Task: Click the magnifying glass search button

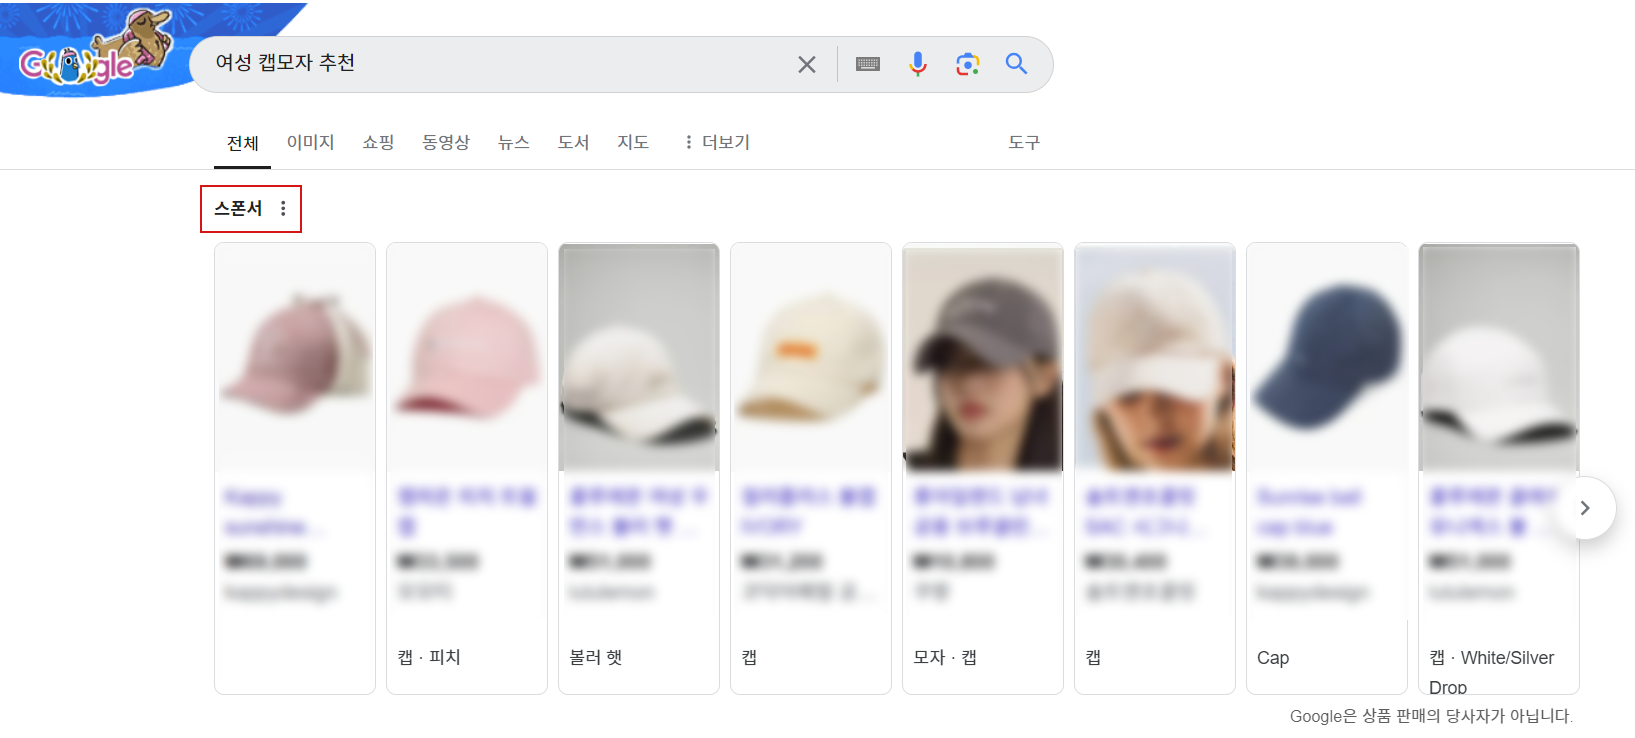Action: [x=1016, y=64]
